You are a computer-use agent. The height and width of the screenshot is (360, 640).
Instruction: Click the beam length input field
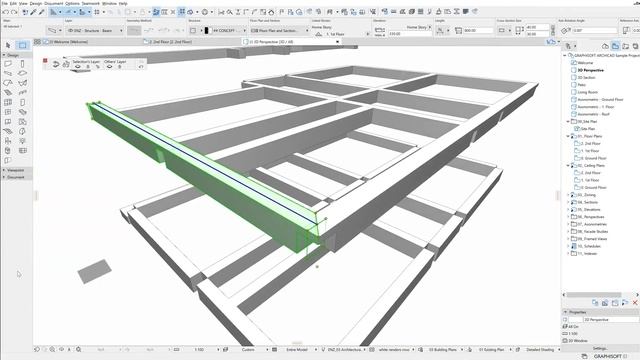tap(478, 31)
